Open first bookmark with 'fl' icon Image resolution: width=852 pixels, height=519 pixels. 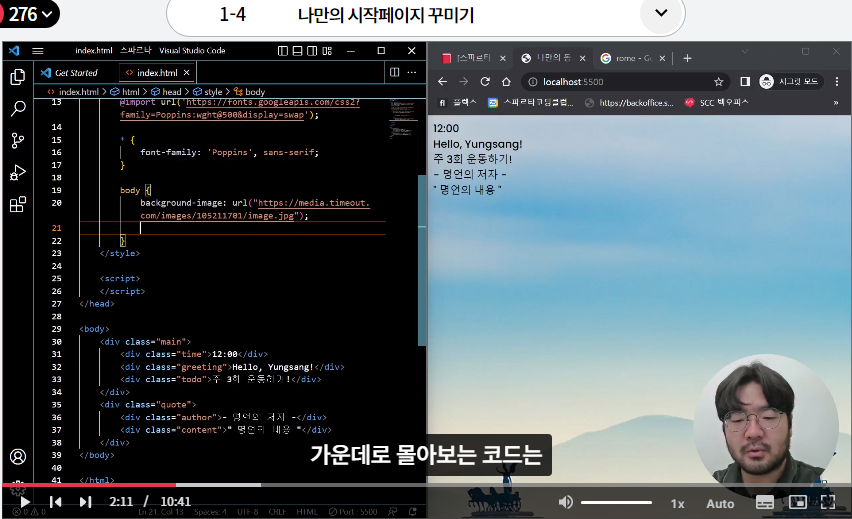(x=457, y=103)
